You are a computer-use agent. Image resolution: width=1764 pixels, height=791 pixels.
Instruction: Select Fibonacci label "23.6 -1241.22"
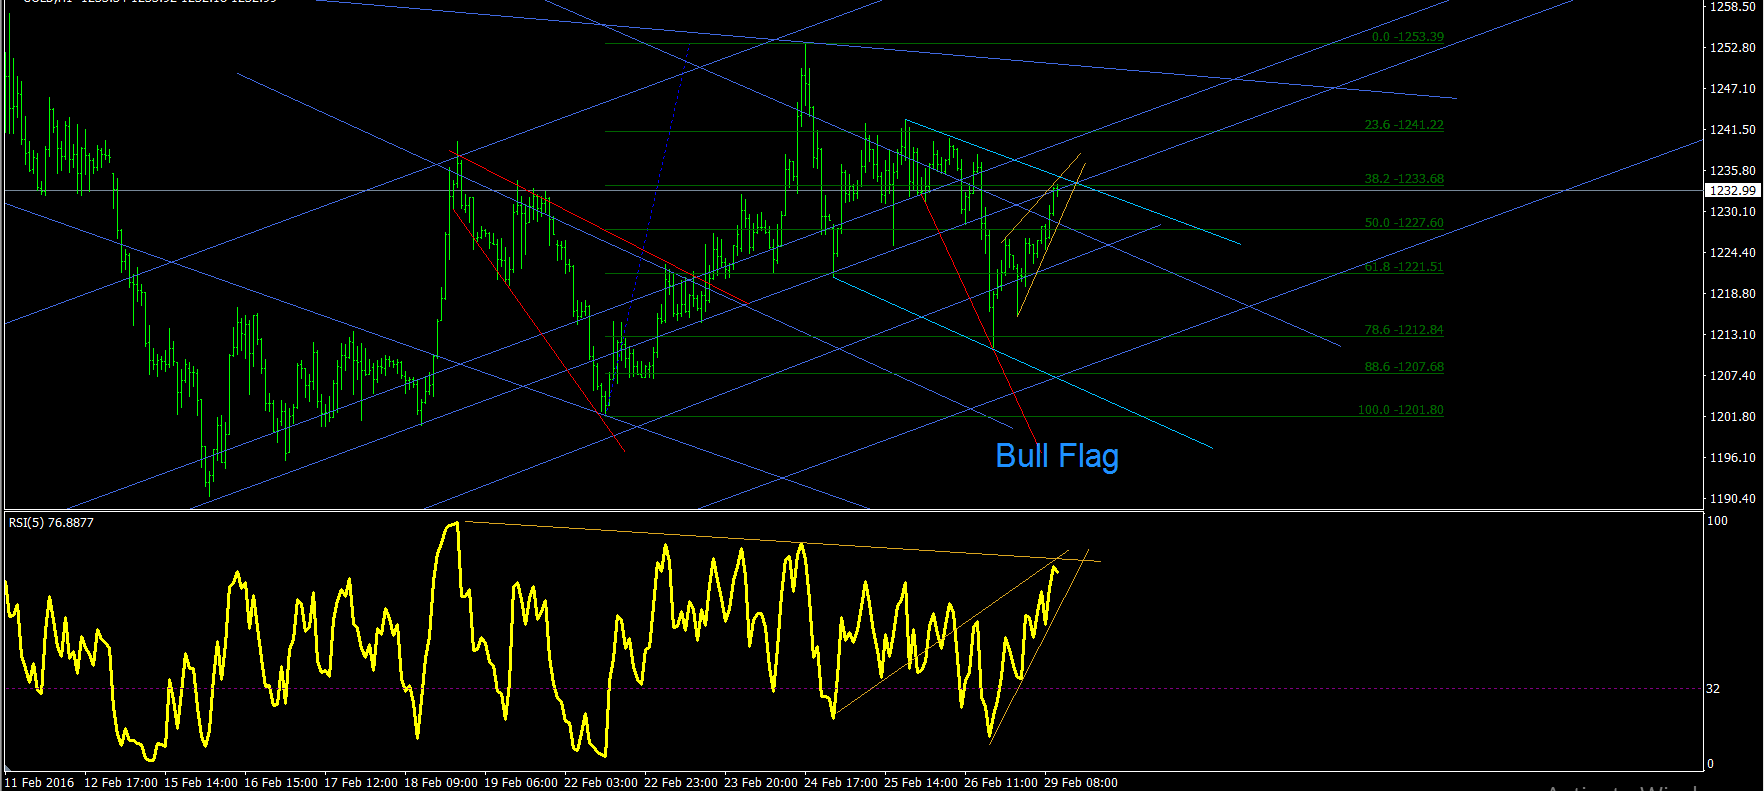pos(1404,125)
